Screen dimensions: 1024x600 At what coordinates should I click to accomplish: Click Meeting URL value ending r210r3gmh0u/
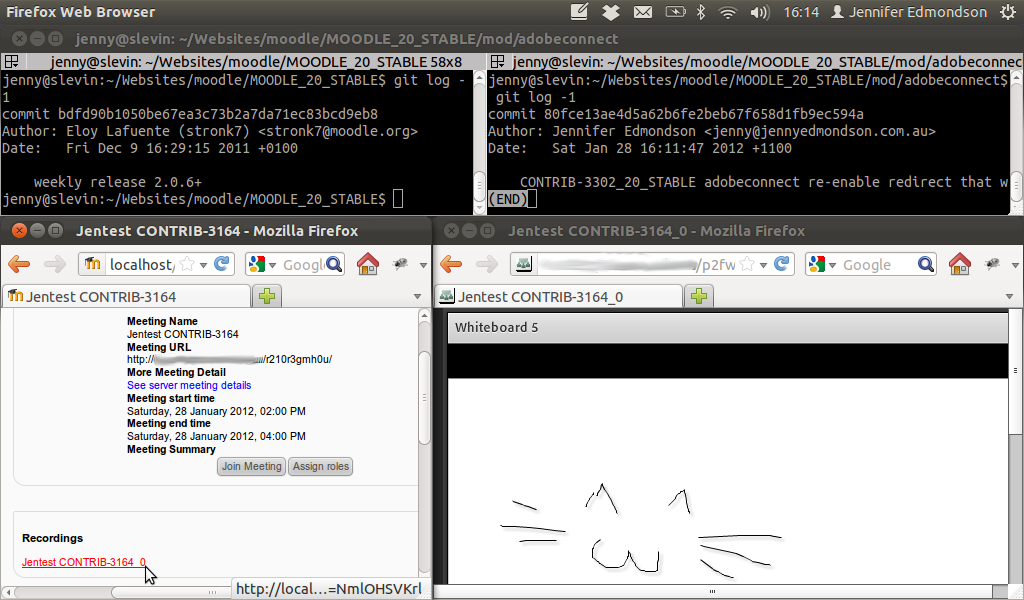(x=229, y=359)
